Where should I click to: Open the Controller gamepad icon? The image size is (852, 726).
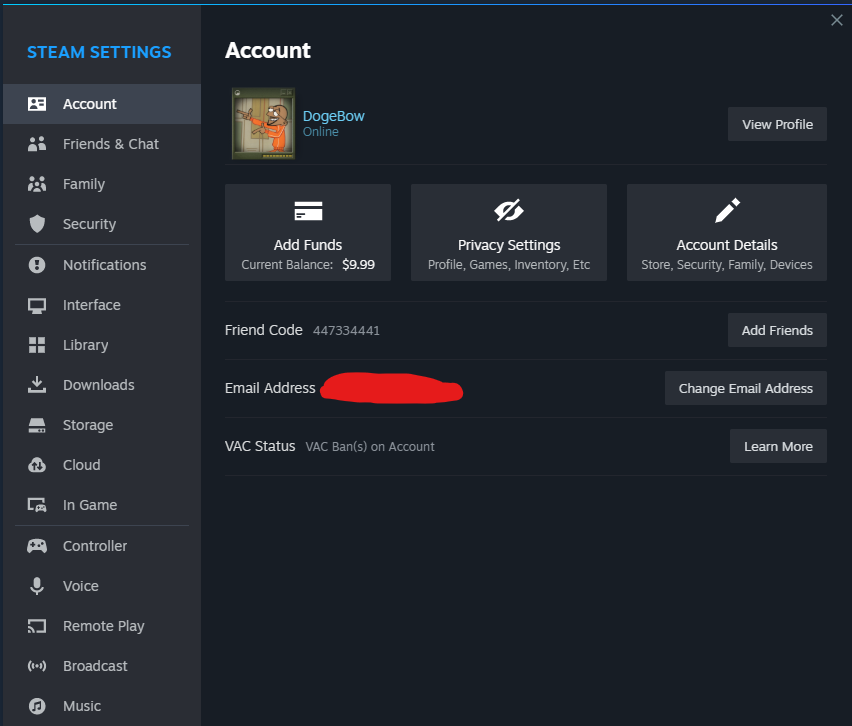37,546
